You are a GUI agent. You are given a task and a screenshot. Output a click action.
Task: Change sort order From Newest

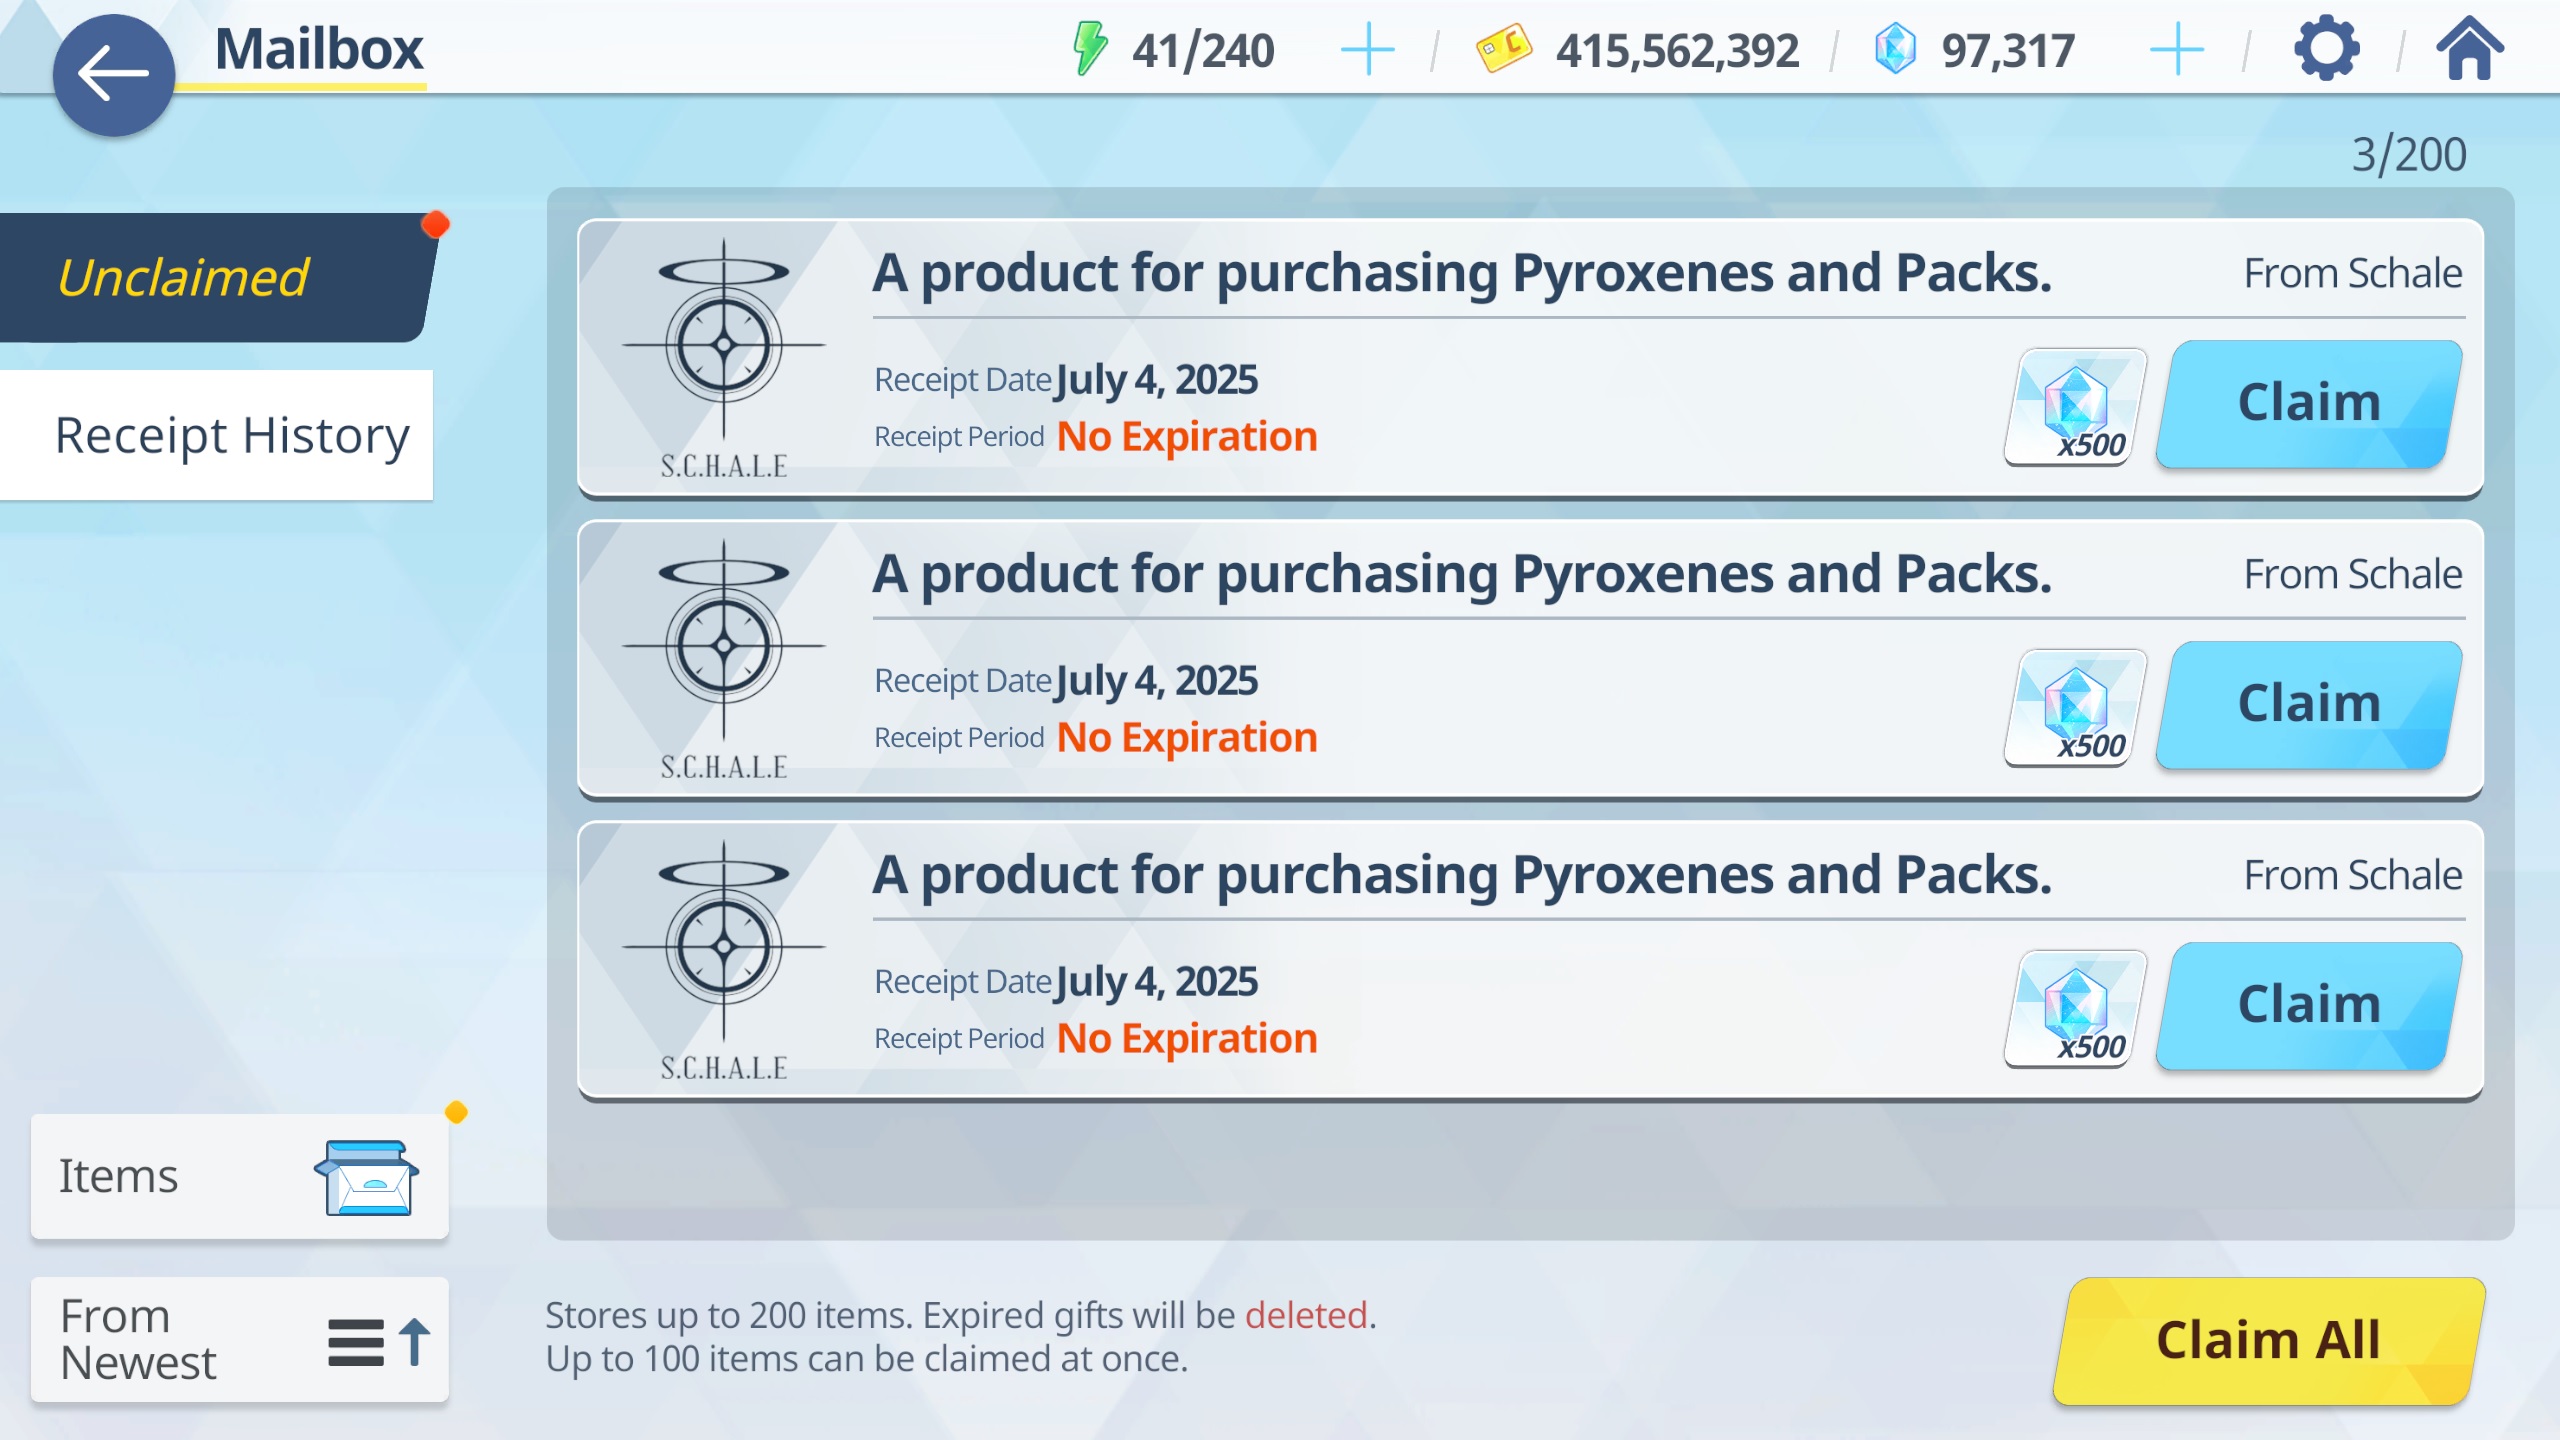tap(240, 1339)
